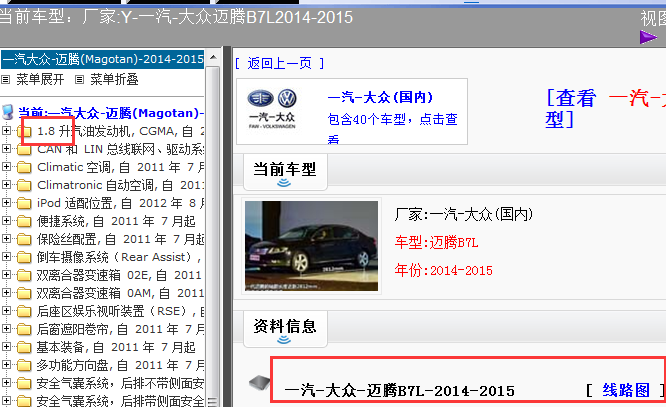Click the folder icon of 后窗遮阳卷帘
666x407 pixels.
point(24,329)
